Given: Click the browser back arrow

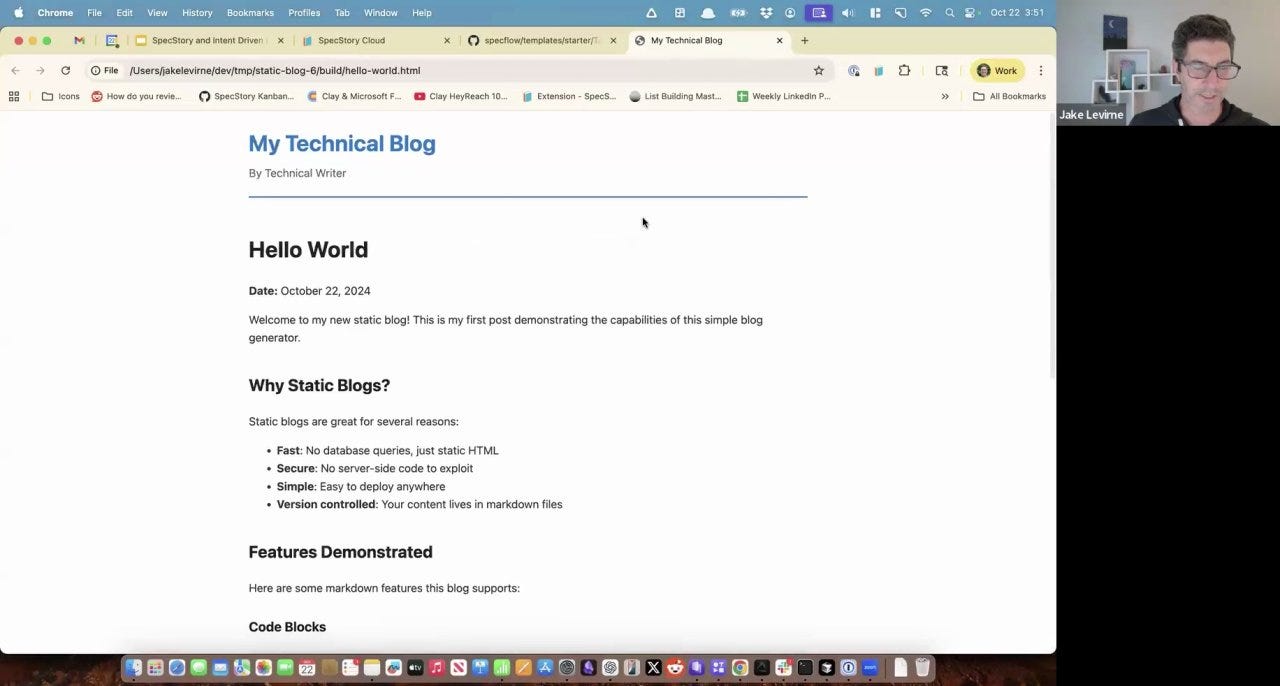Looking at the screenshot, I should (15, 70).
